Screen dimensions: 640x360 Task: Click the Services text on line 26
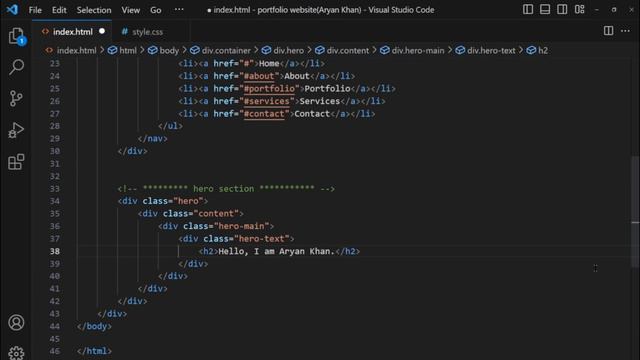[320, 101]
